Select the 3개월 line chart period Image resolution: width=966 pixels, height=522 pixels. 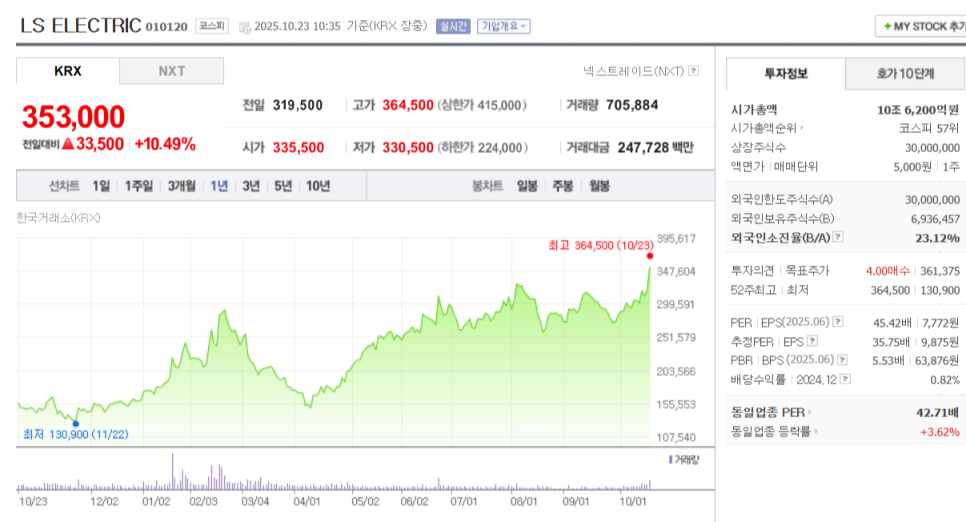182,186
